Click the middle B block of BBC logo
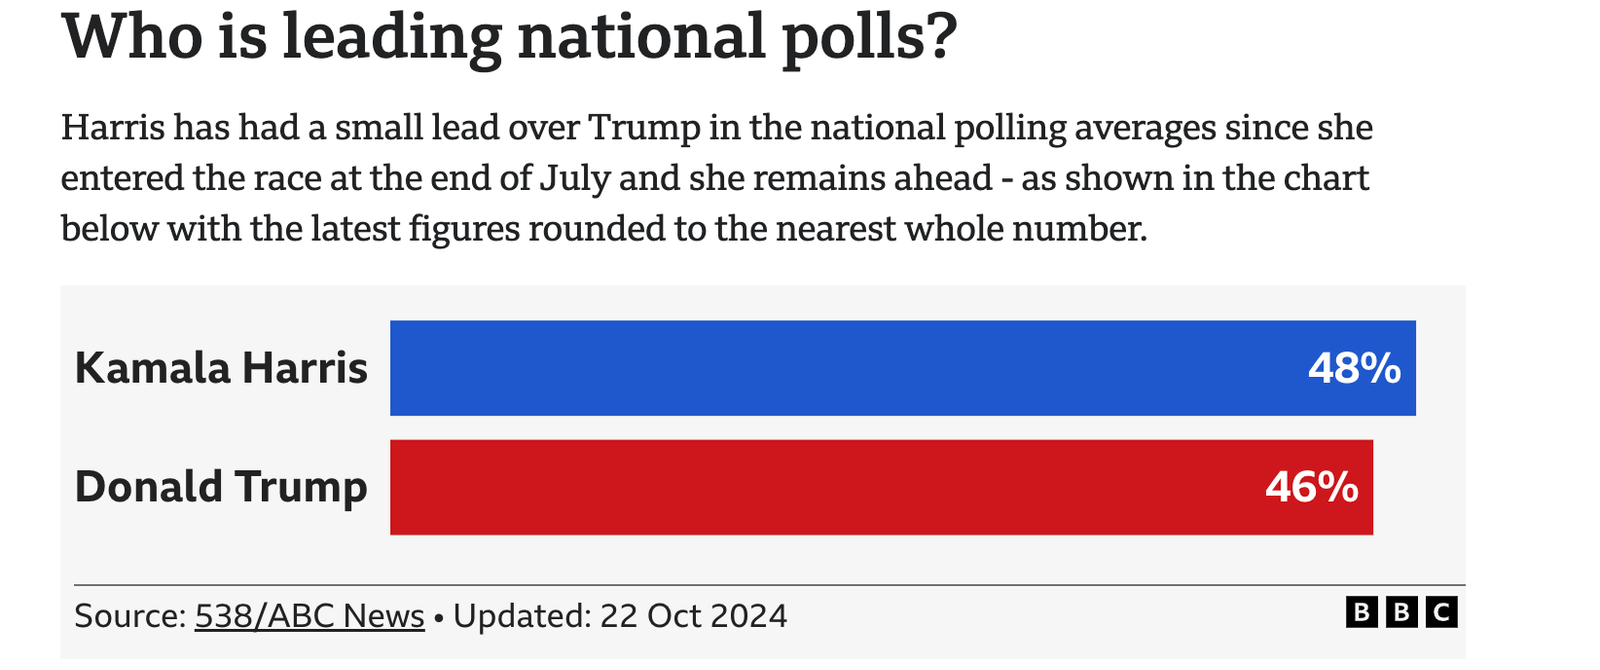 click(1401, 612)
